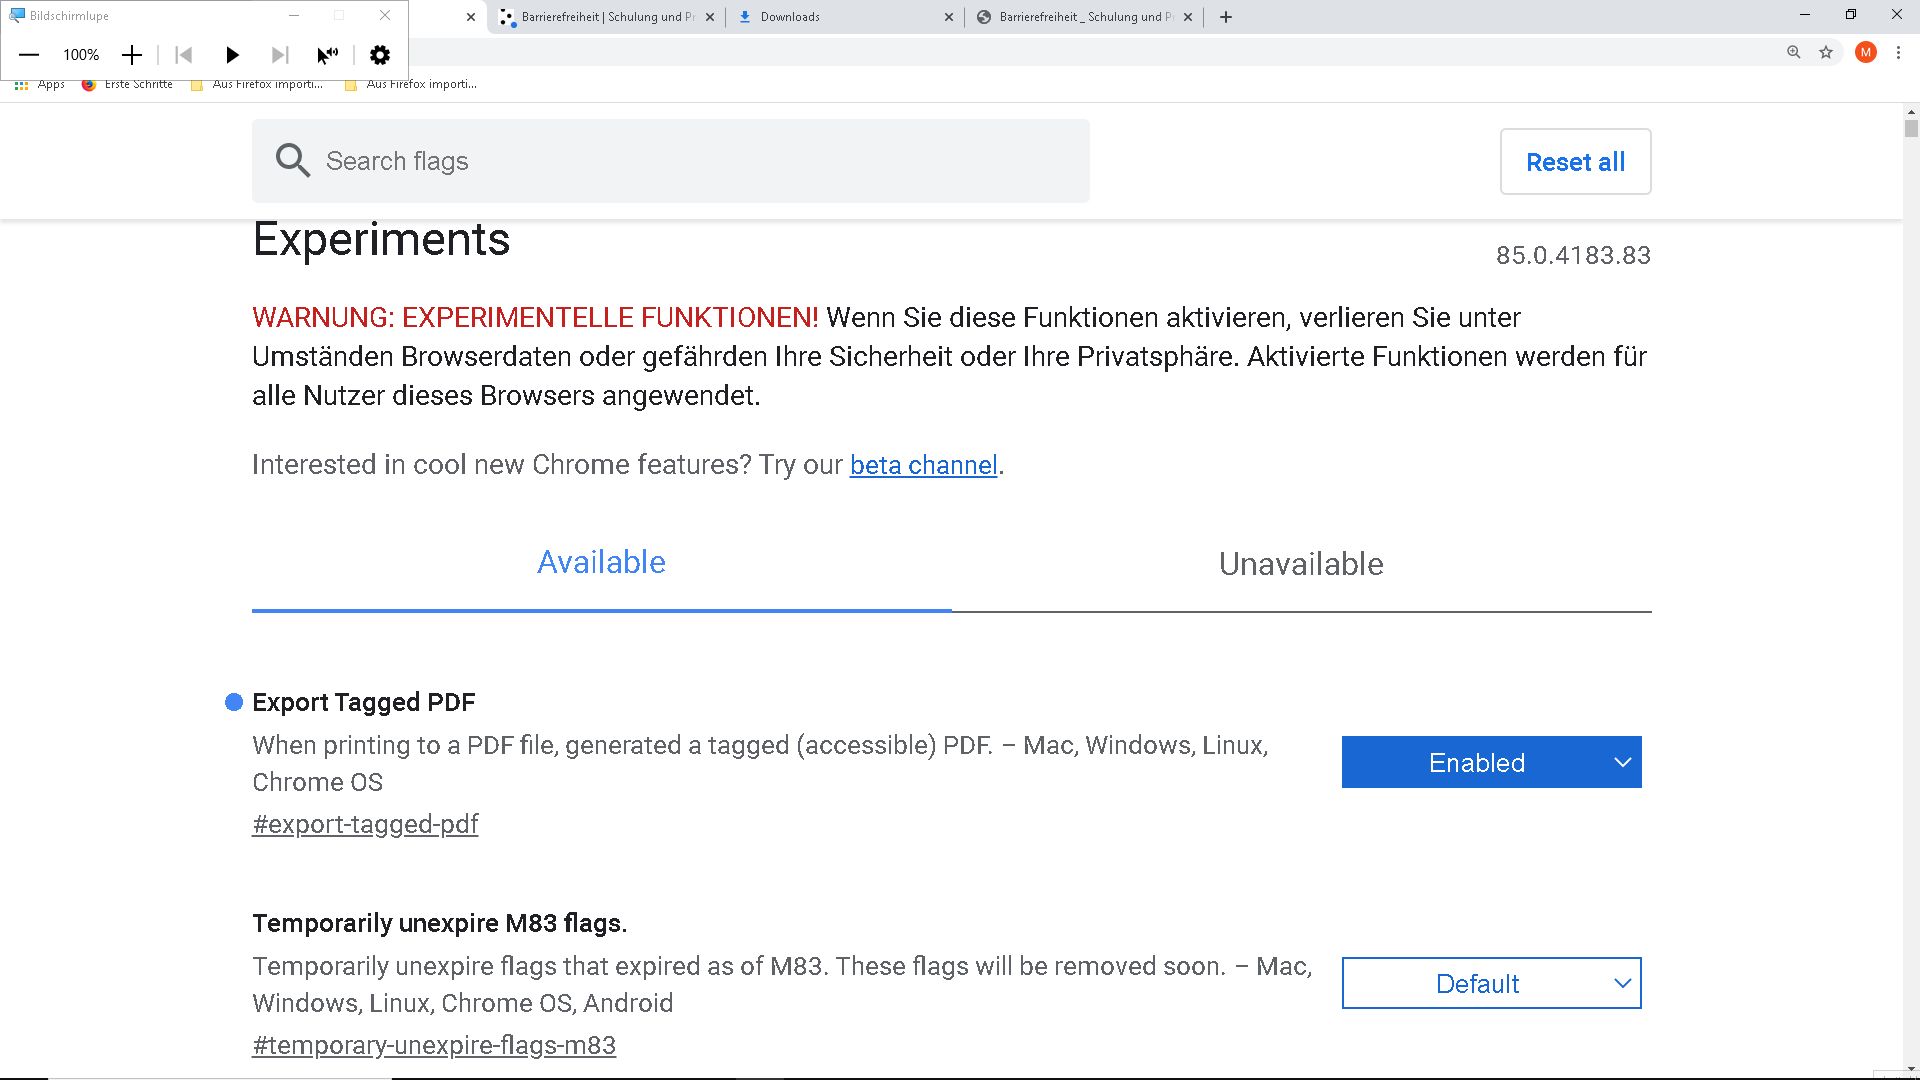Open the #export-tagged-pdf anchor link
This screenshot has height=1080, width=1920.
click(x=365, y=824)
